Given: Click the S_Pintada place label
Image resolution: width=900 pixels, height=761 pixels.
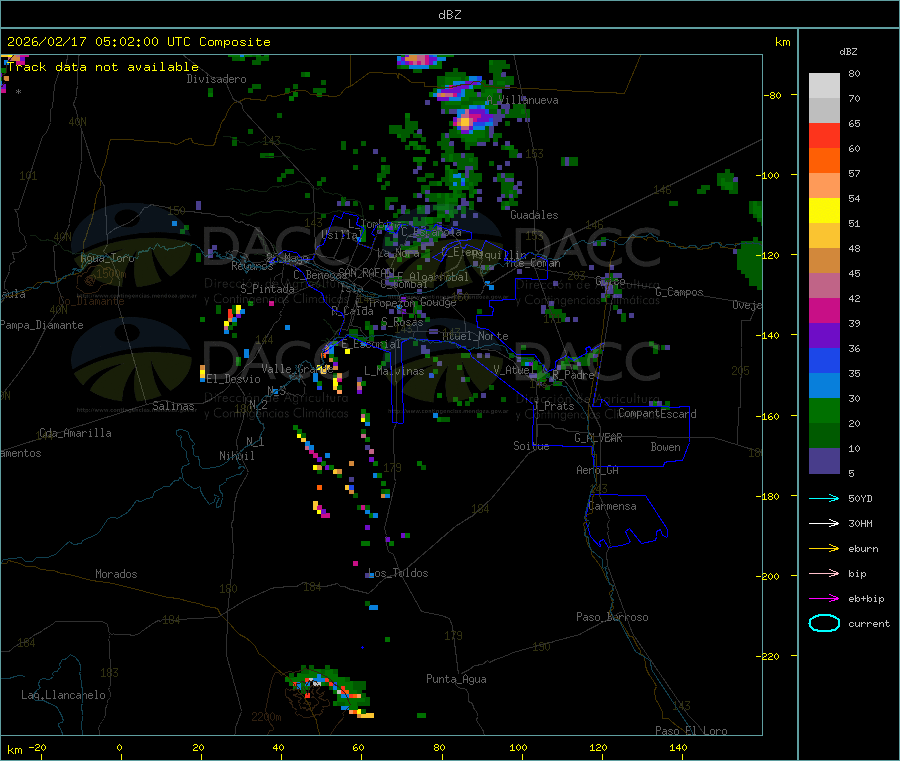Looking at the screenshot, I should tap(267, 289).
